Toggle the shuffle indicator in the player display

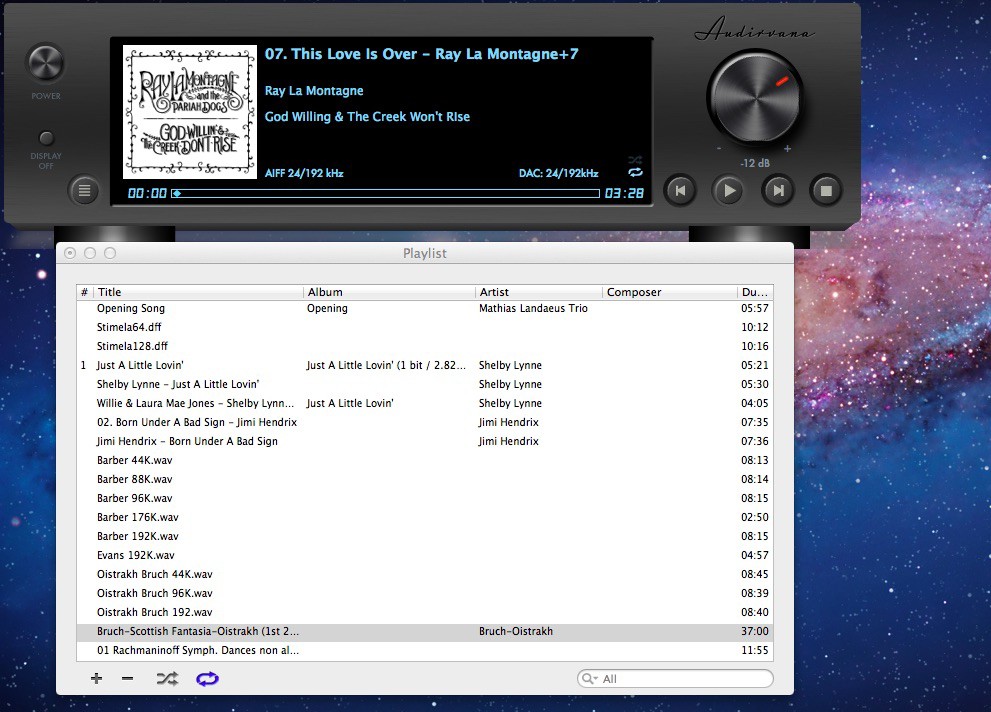pos(635,160)
